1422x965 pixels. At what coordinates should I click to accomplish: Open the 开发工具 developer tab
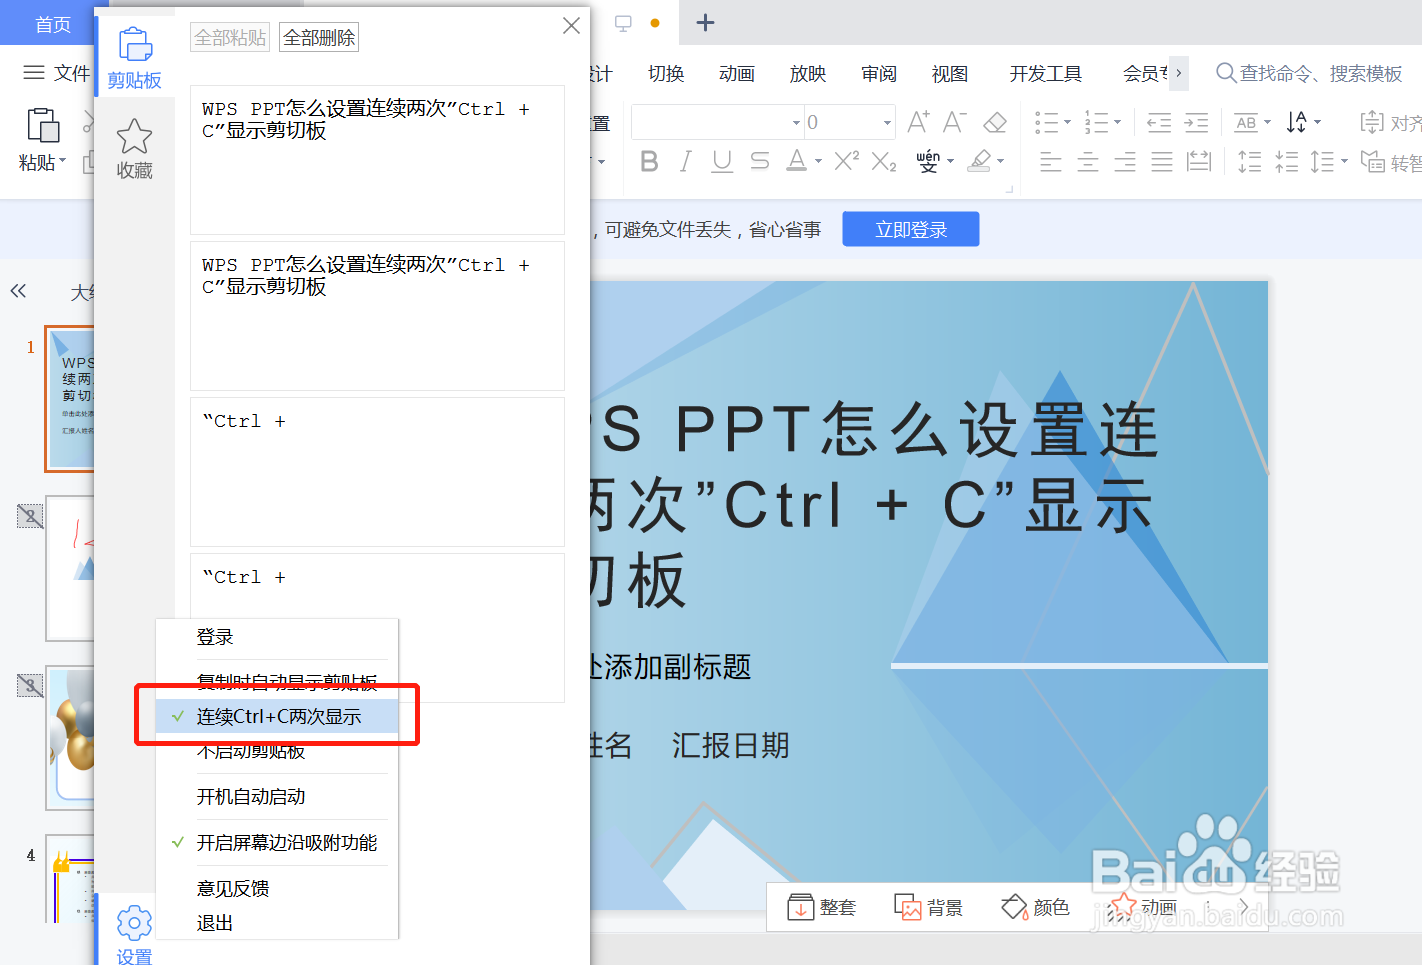1046,73
